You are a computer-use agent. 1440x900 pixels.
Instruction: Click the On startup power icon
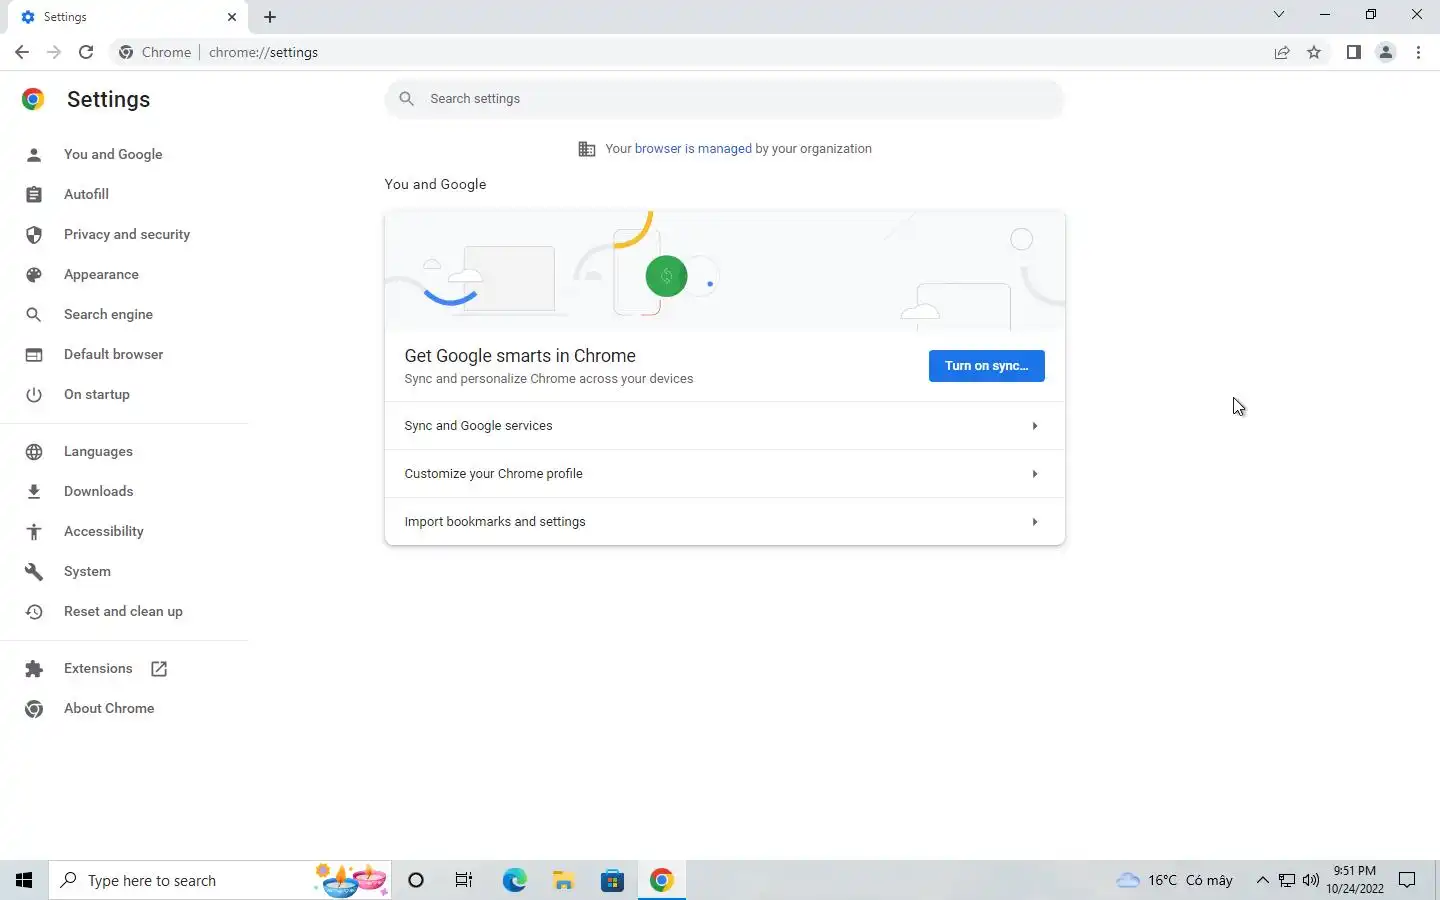34,394
